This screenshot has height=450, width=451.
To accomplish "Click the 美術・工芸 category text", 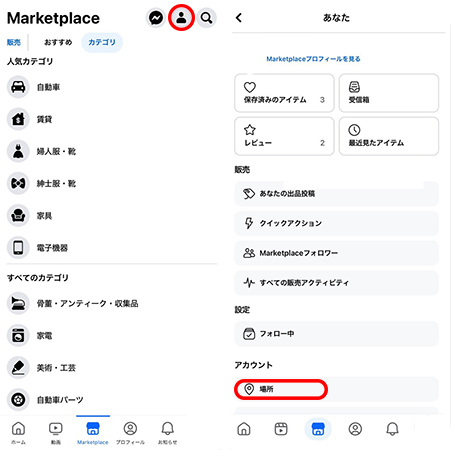I will pos(56,368).
